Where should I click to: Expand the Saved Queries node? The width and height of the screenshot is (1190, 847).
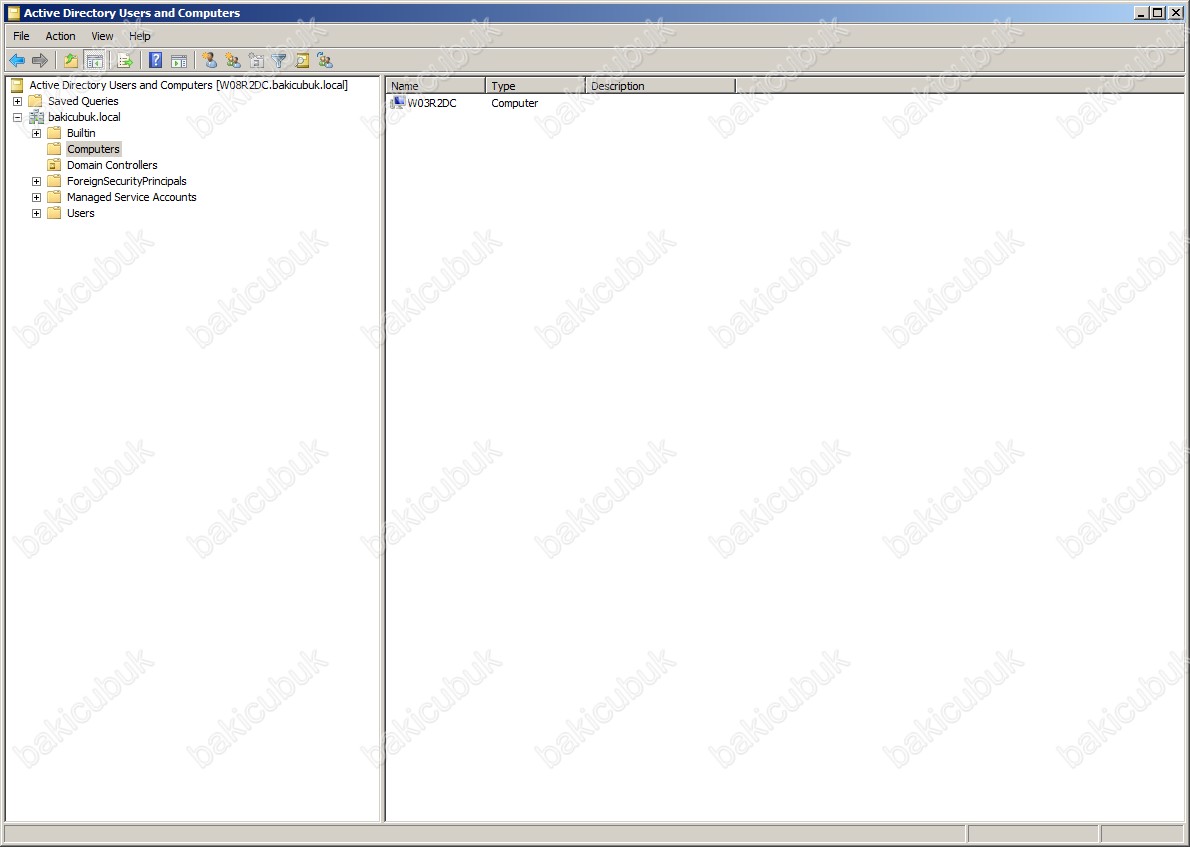[17, 101]
